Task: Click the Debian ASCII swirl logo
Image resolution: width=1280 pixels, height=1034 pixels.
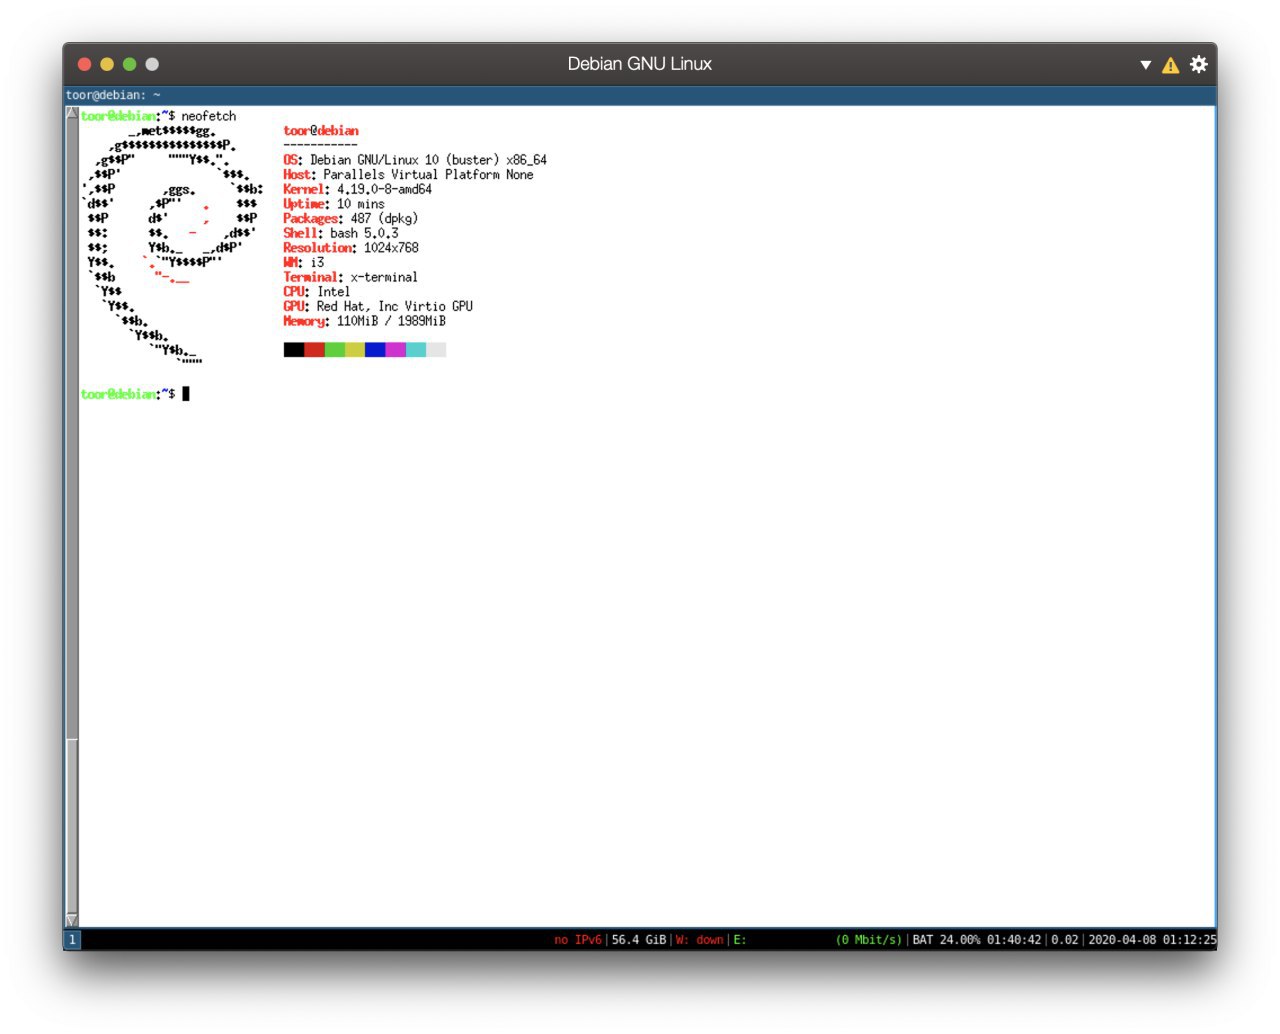Action: pos(172,244)
